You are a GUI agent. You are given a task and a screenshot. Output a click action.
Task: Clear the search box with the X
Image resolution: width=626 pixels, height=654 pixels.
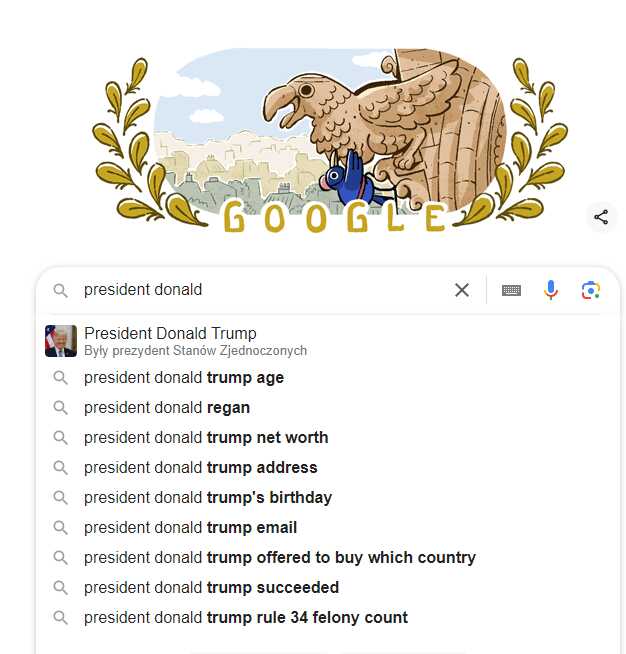462,290
